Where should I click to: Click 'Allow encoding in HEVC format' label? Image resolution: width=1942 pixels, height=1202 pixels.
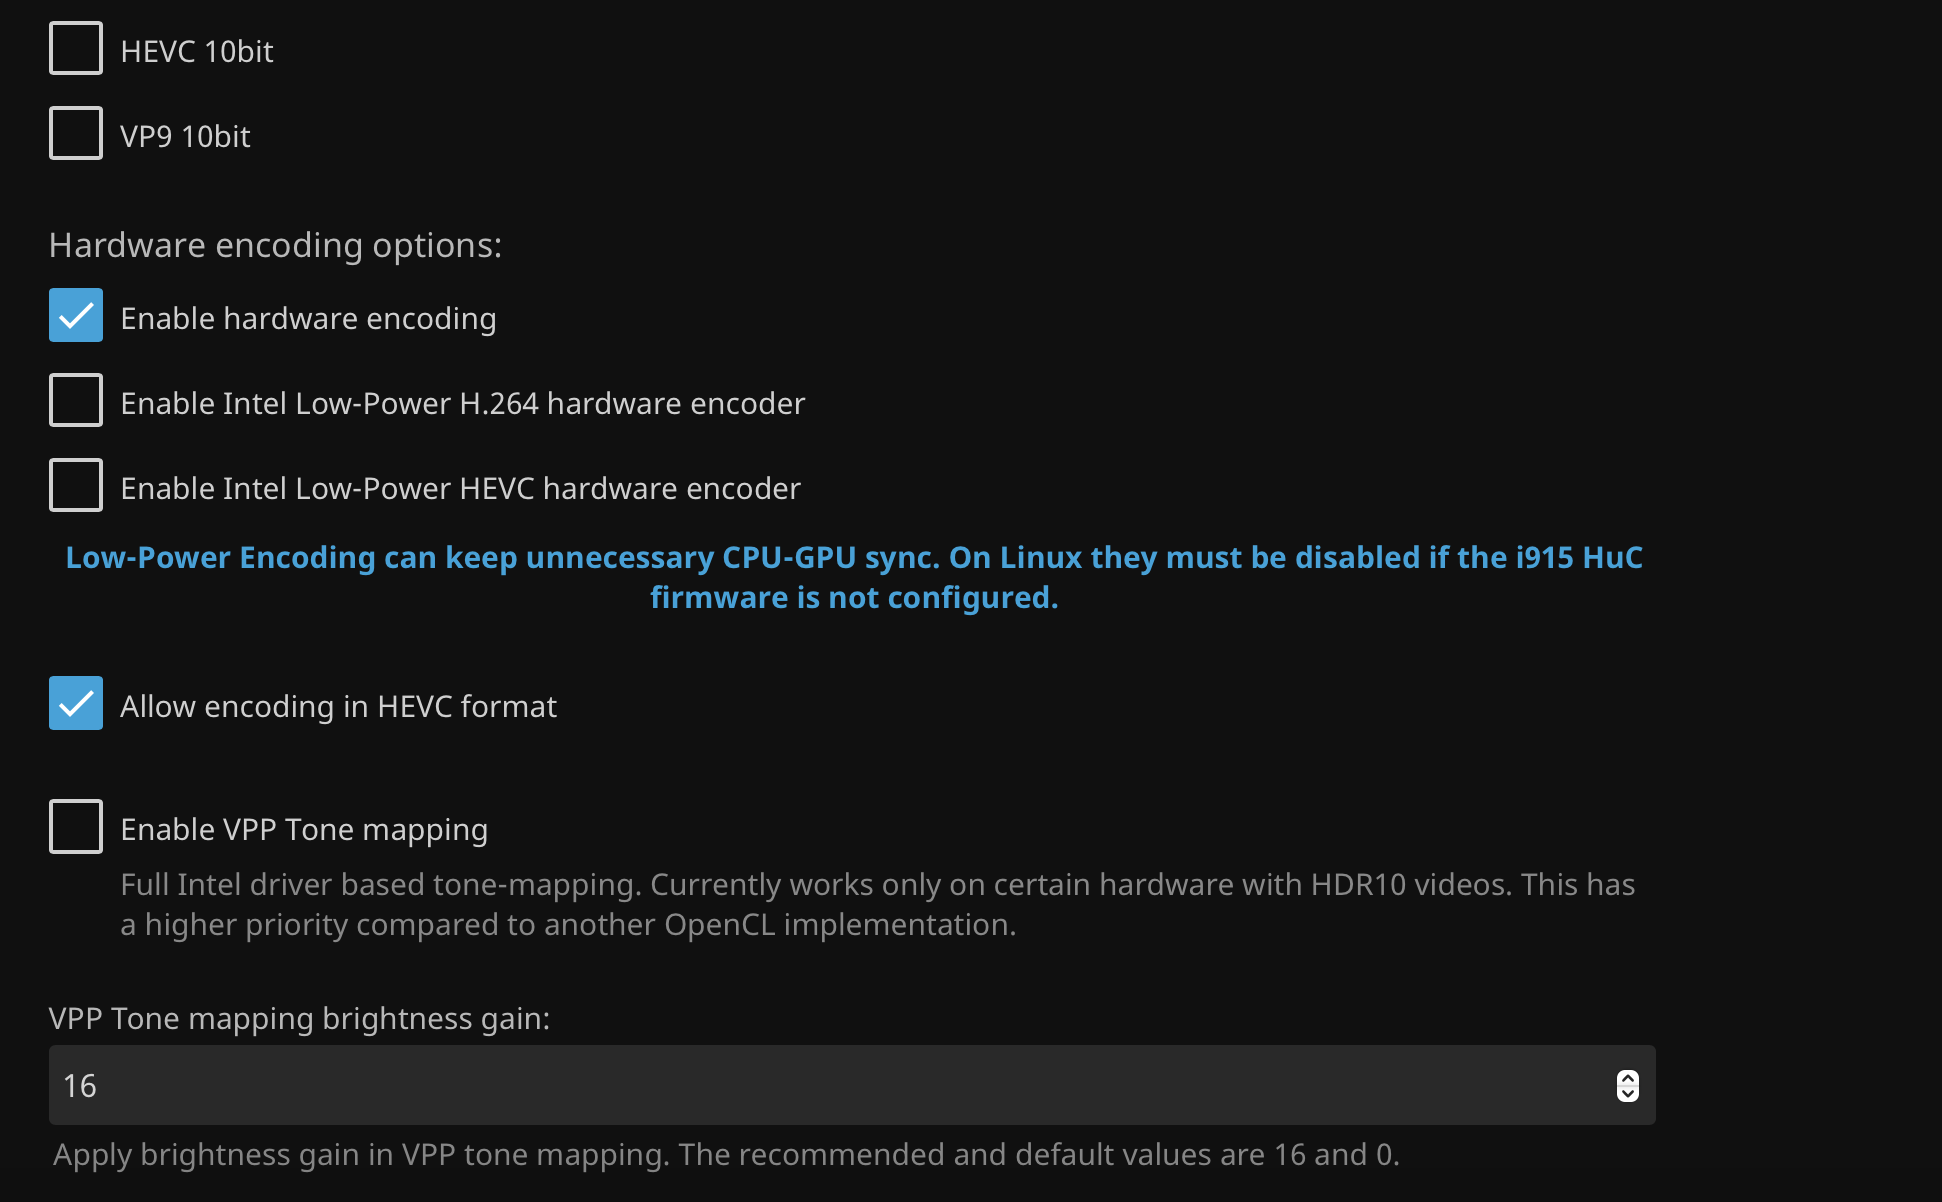[338, 706]
